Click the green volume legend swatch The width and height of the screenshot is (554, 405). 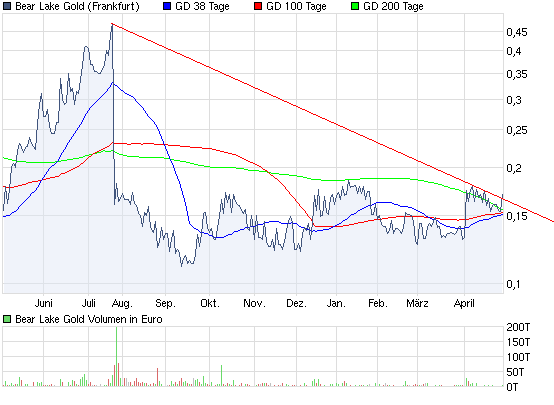[7, 319]
